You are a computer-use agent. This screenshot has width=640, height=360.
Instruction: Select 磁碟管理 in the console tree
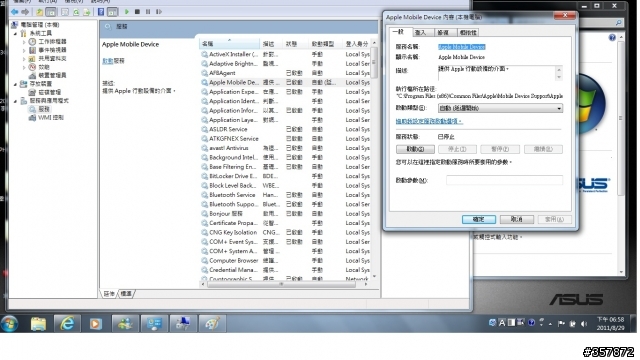point(50,92)
